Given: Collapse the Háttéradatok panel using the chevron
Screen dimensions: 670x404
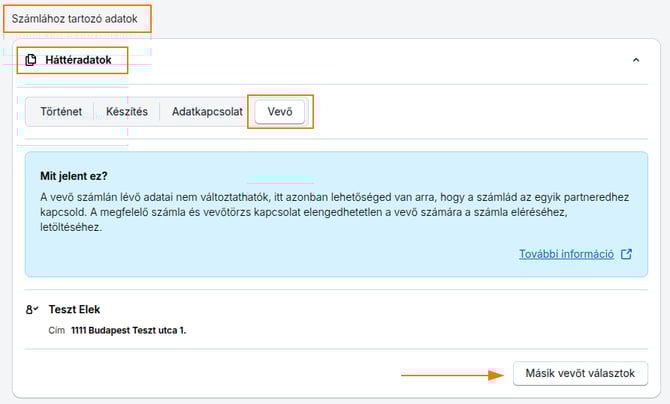Looking at the screenshot, I should [x=636, y=60].
